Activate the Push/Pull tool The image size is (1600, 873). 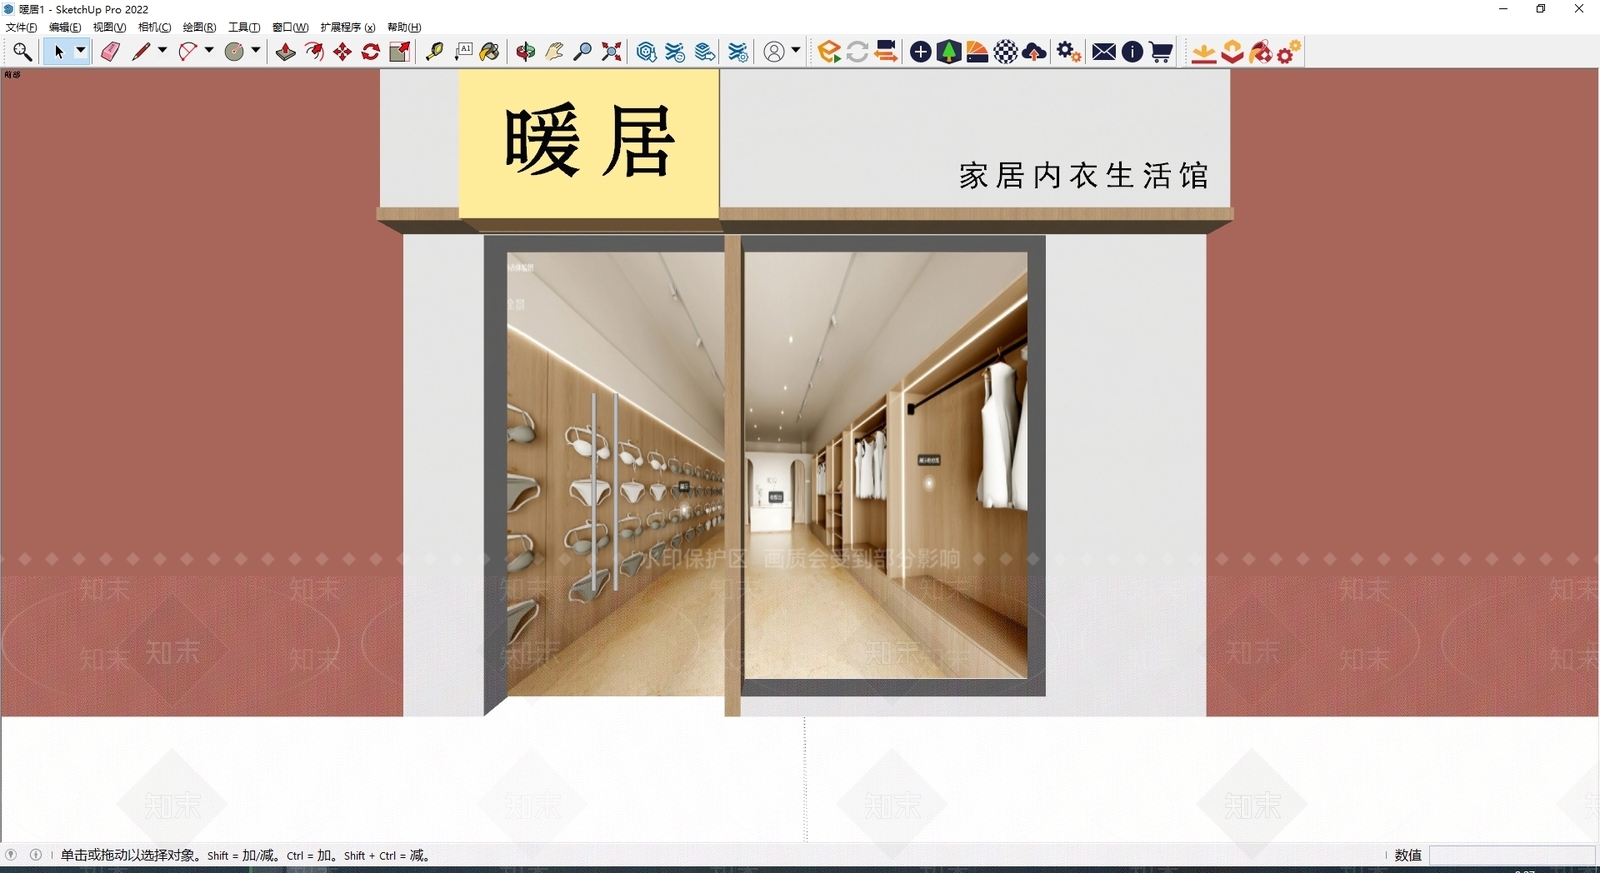click(286, 52)
